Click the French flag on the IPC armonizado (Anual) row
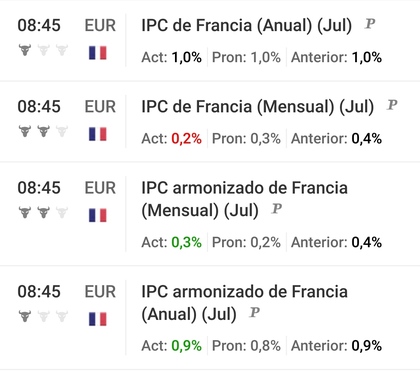 pos(98,319)
